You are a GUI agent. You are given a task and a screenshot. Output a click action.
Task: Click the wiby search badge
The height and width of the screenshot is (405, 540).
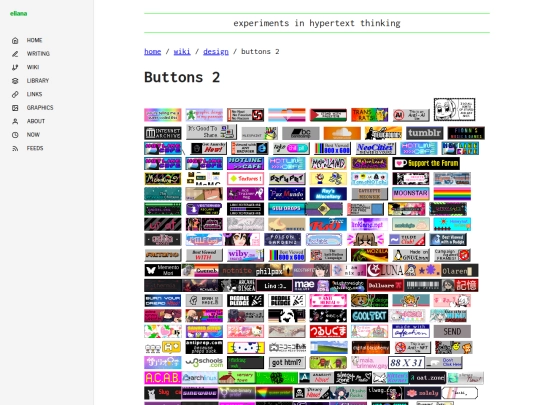tap(245, 255)
